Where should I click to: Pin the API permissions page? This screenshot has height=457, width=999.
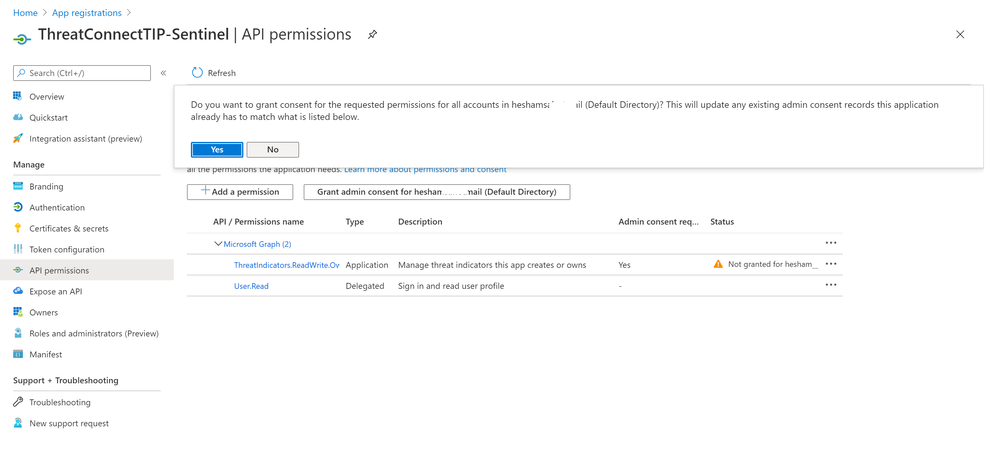click(372, 34)
